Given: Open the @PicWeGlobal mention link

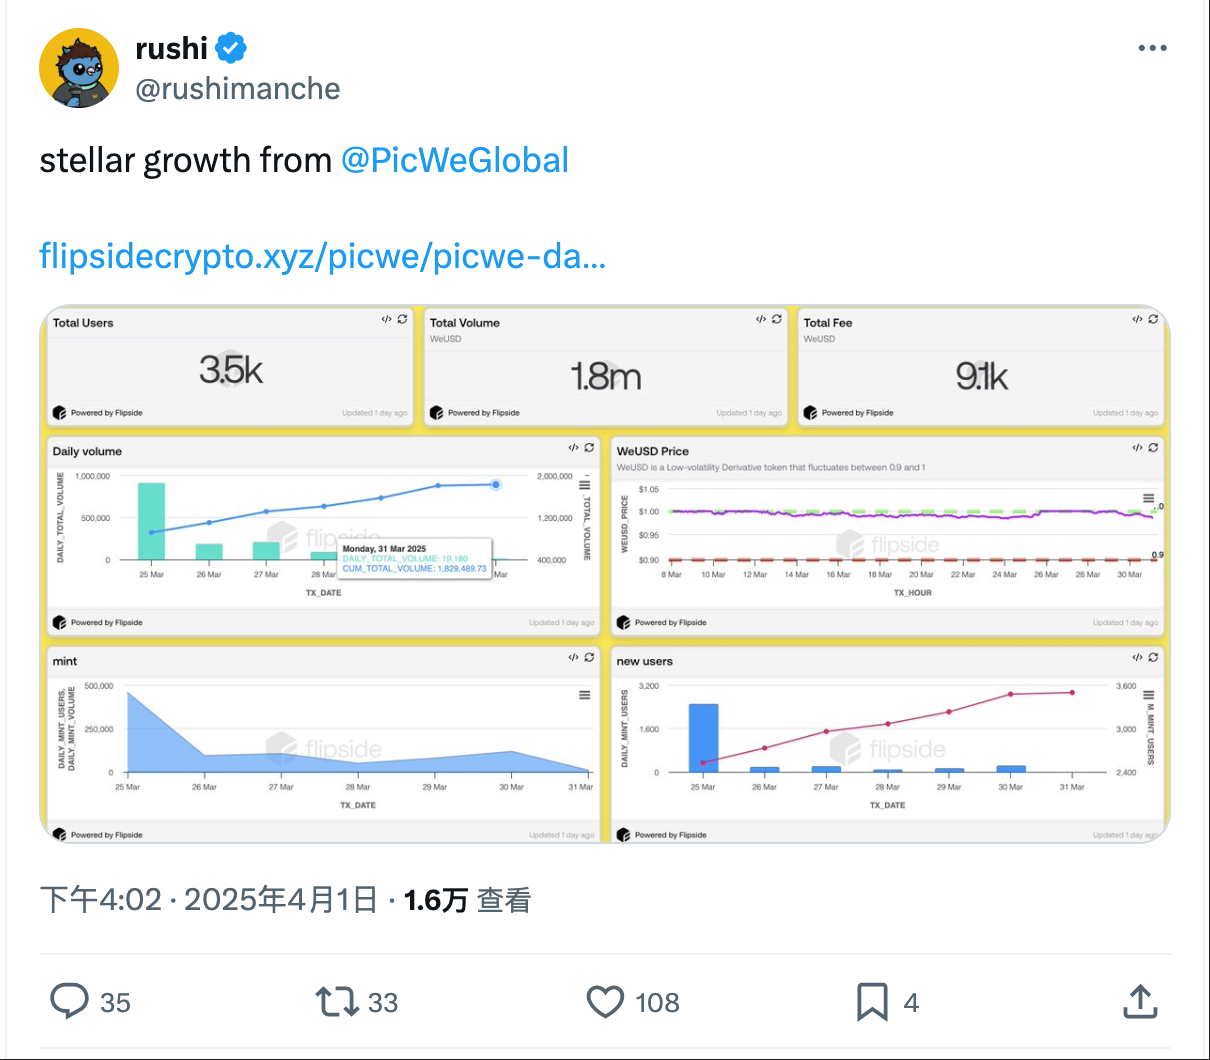Looking at the screenshot, I should pos(455,160).
